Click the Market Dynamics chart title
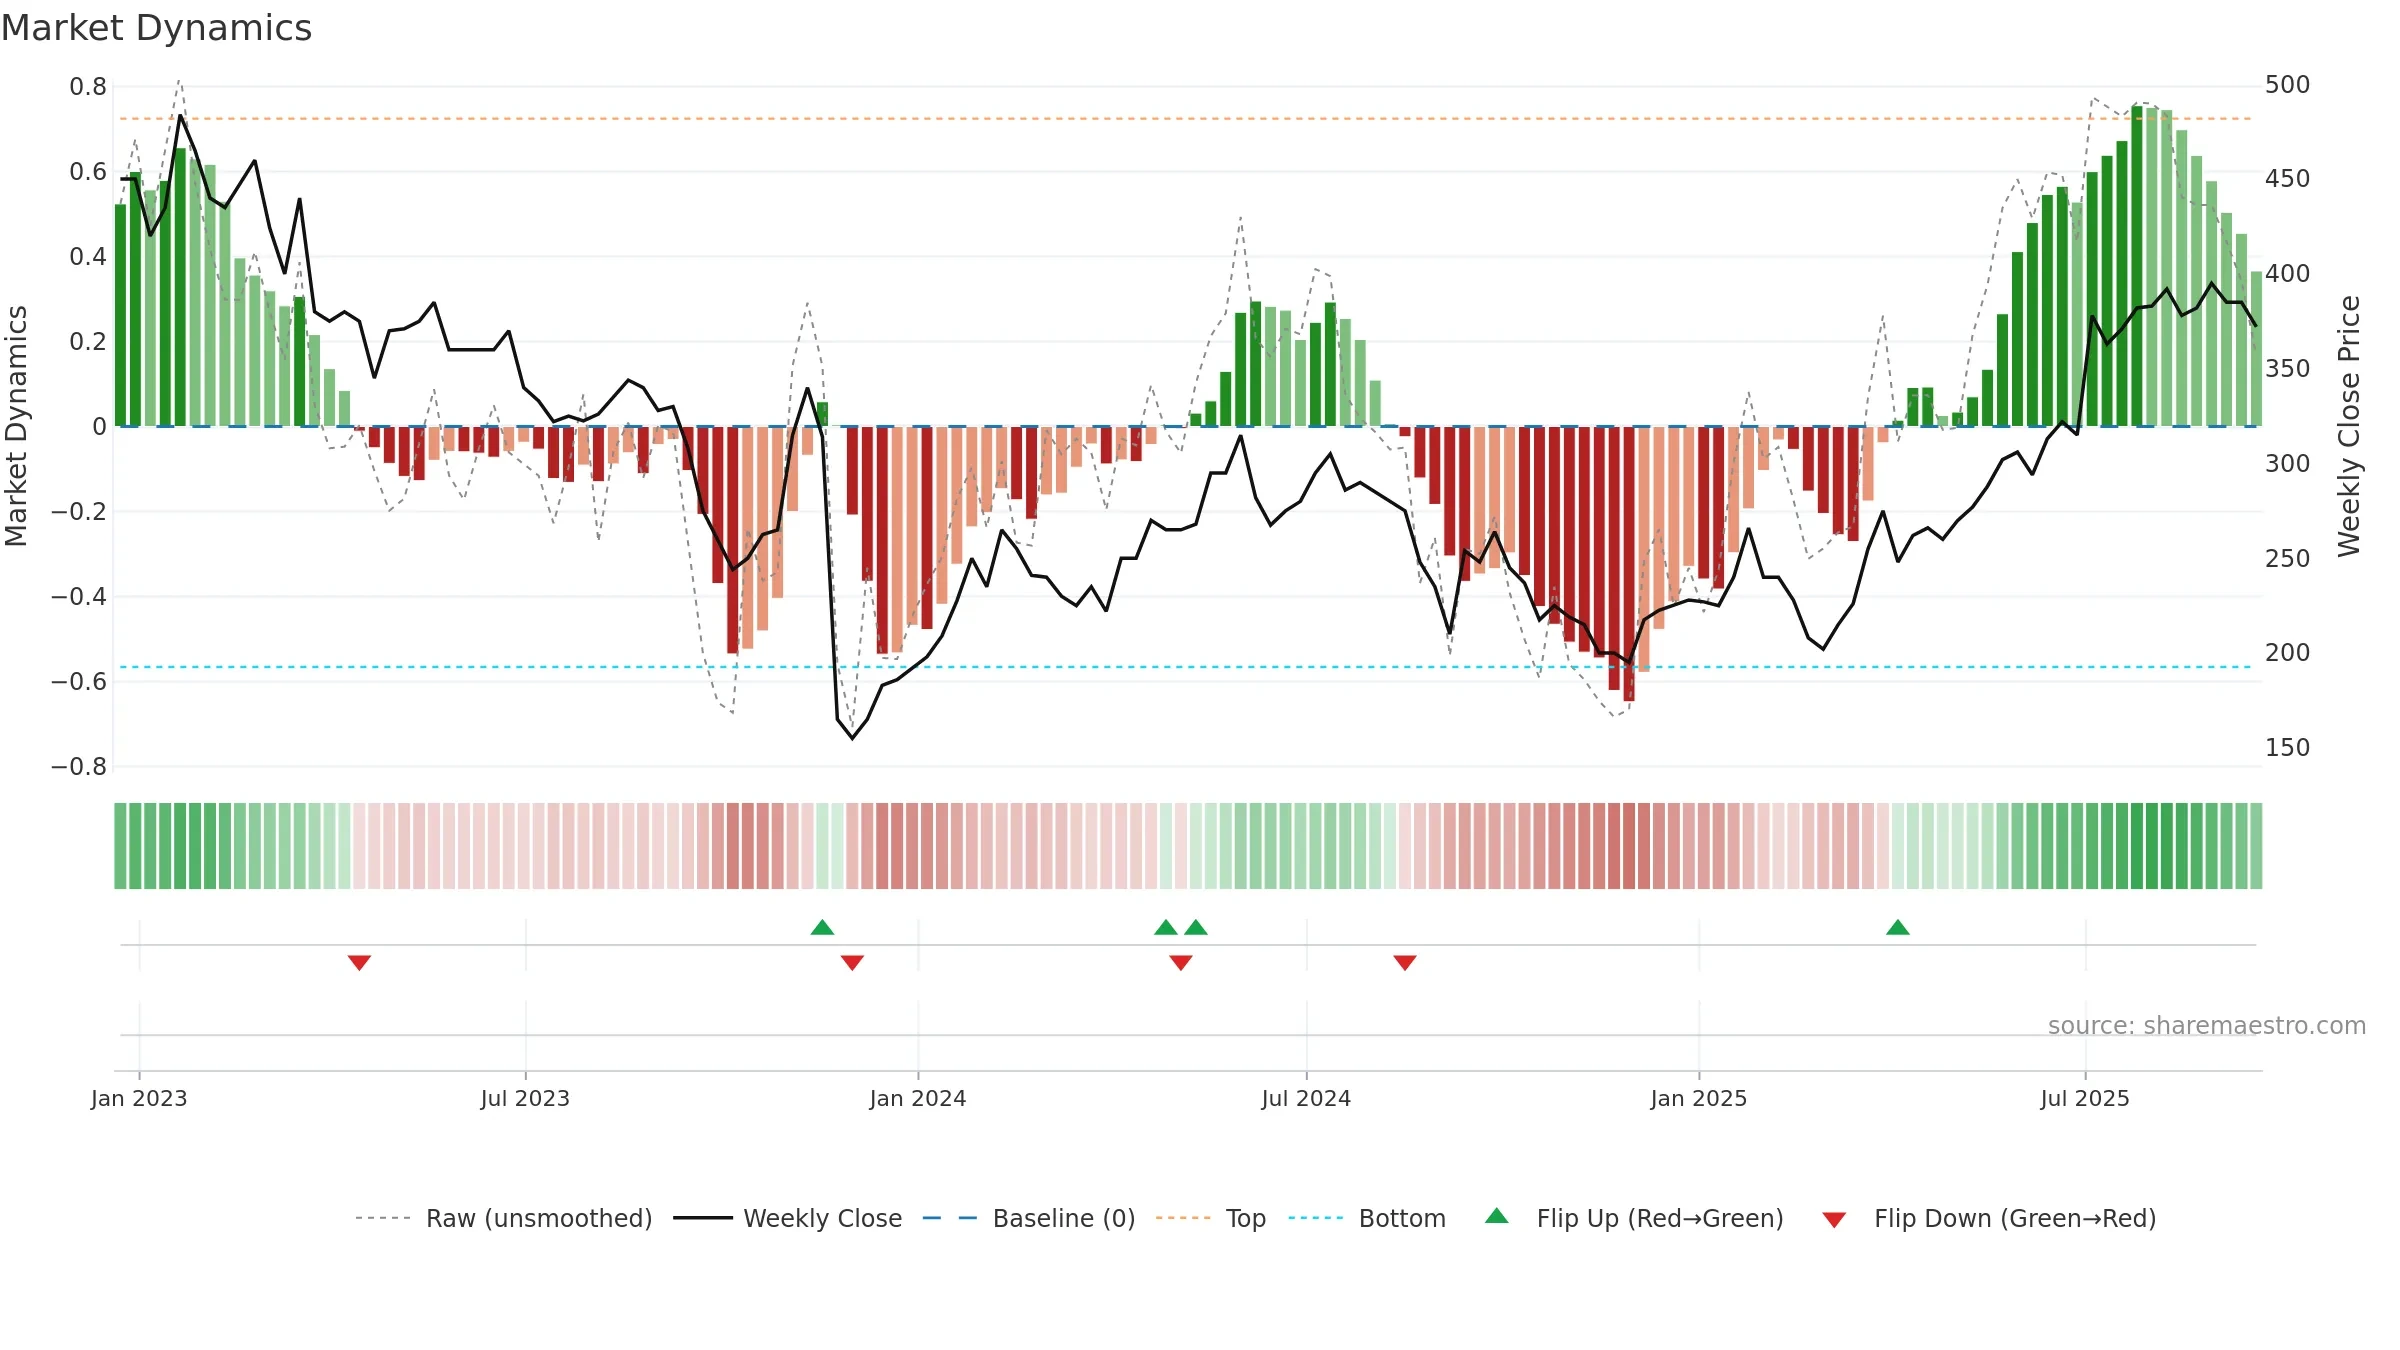 tap(156, 28)
